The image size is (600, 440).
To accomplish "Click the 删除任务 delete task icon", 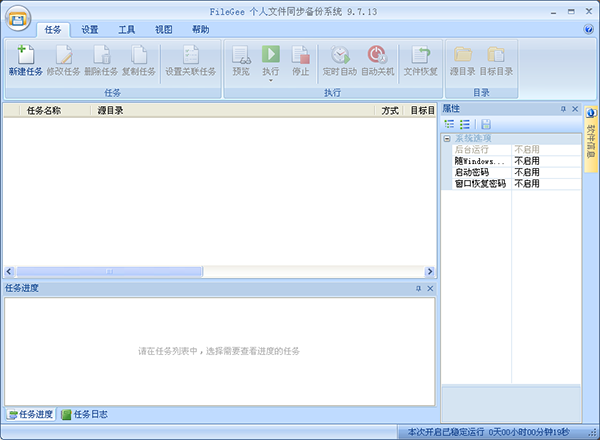I will (x=101, y=60).
